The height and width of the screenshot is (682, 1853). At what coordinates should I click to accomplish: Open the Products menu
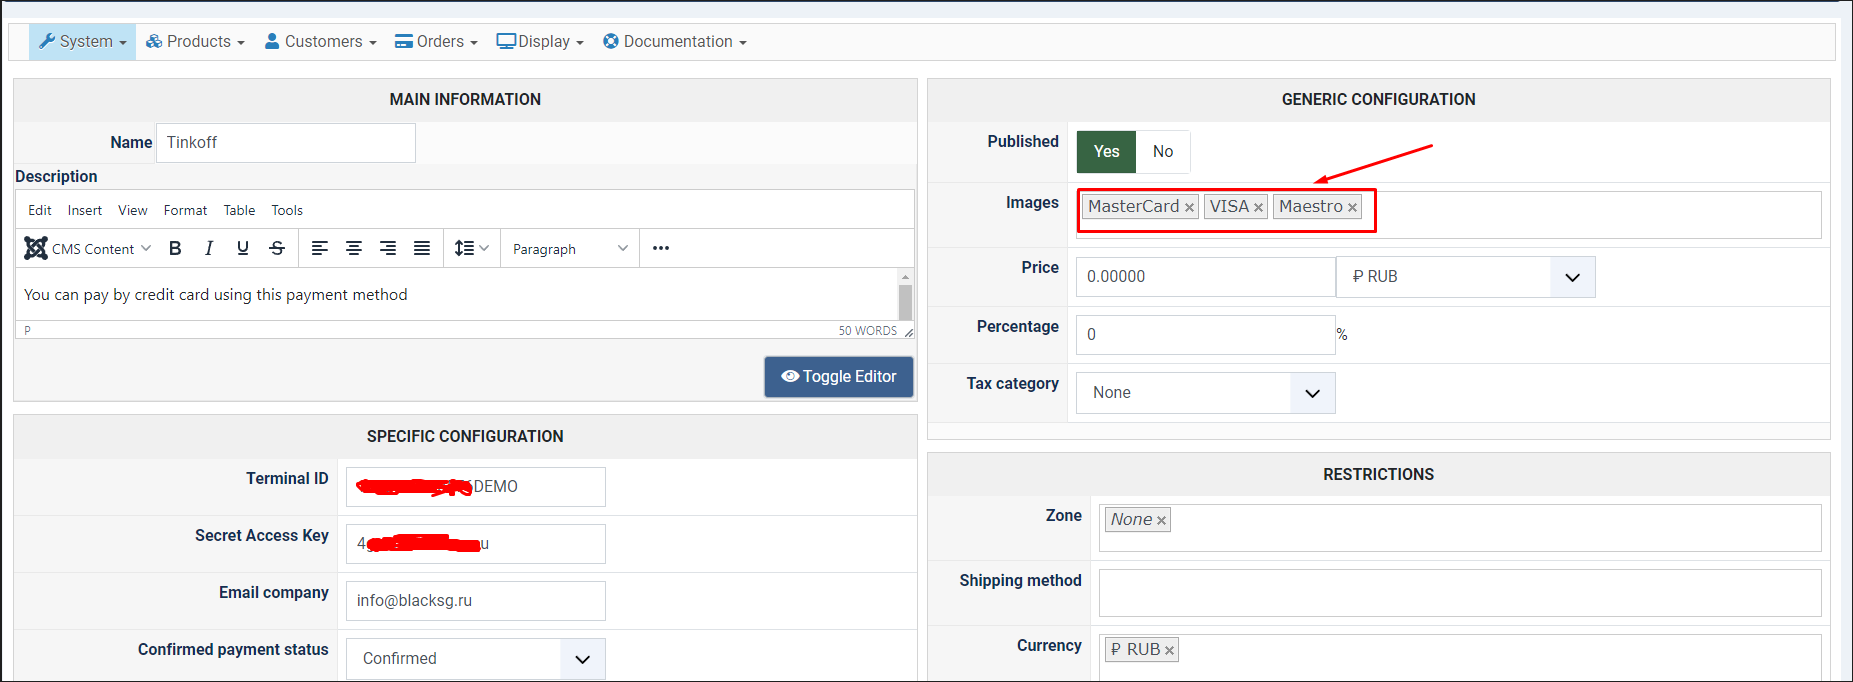click(x=195, y=42)
